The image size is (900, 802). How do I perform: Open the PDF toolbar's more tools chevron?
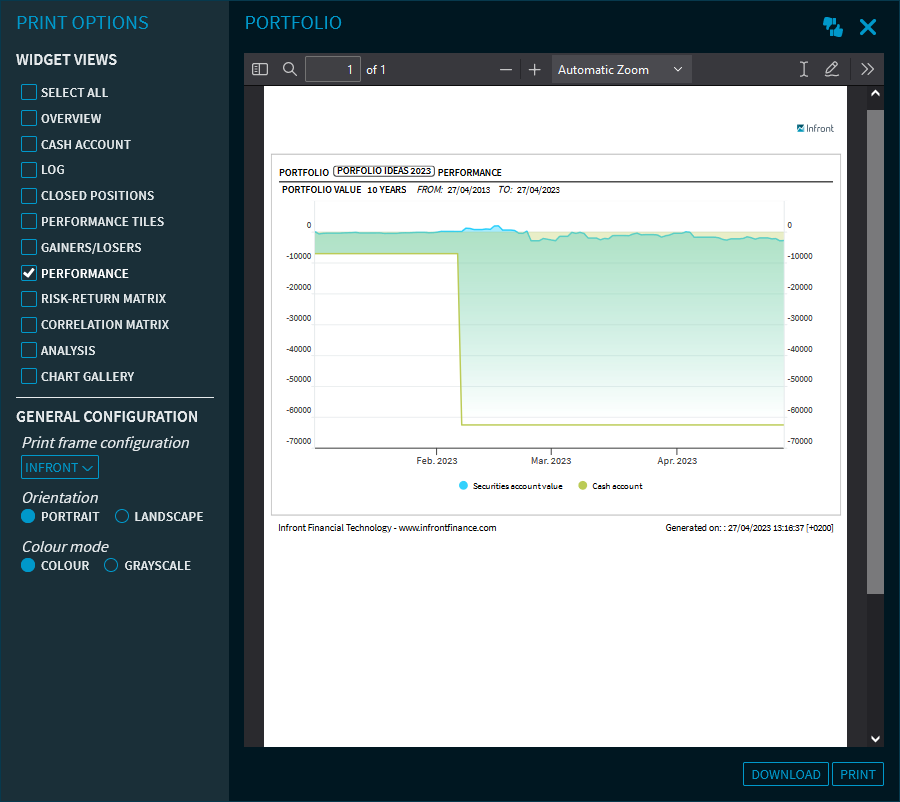tap(867, 69)
